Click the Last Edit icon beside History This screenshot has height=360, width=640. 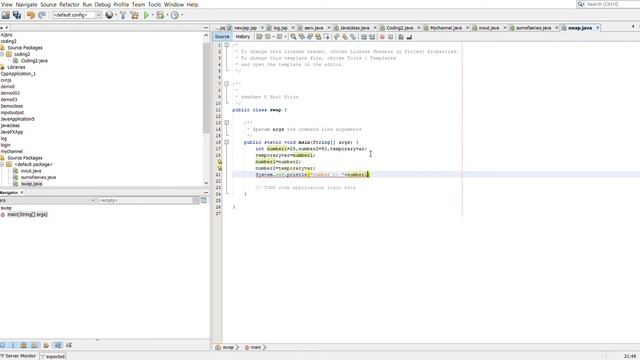point(259,37)
